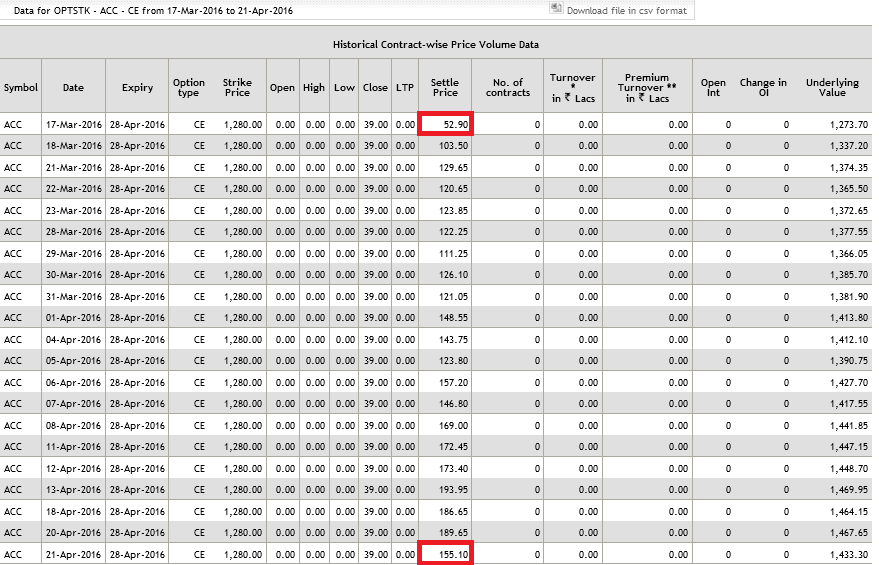Click the Data for OPTSTK - ACC heading
The width and height of the screenshot is (879, 565).
[x=153, y=11]
